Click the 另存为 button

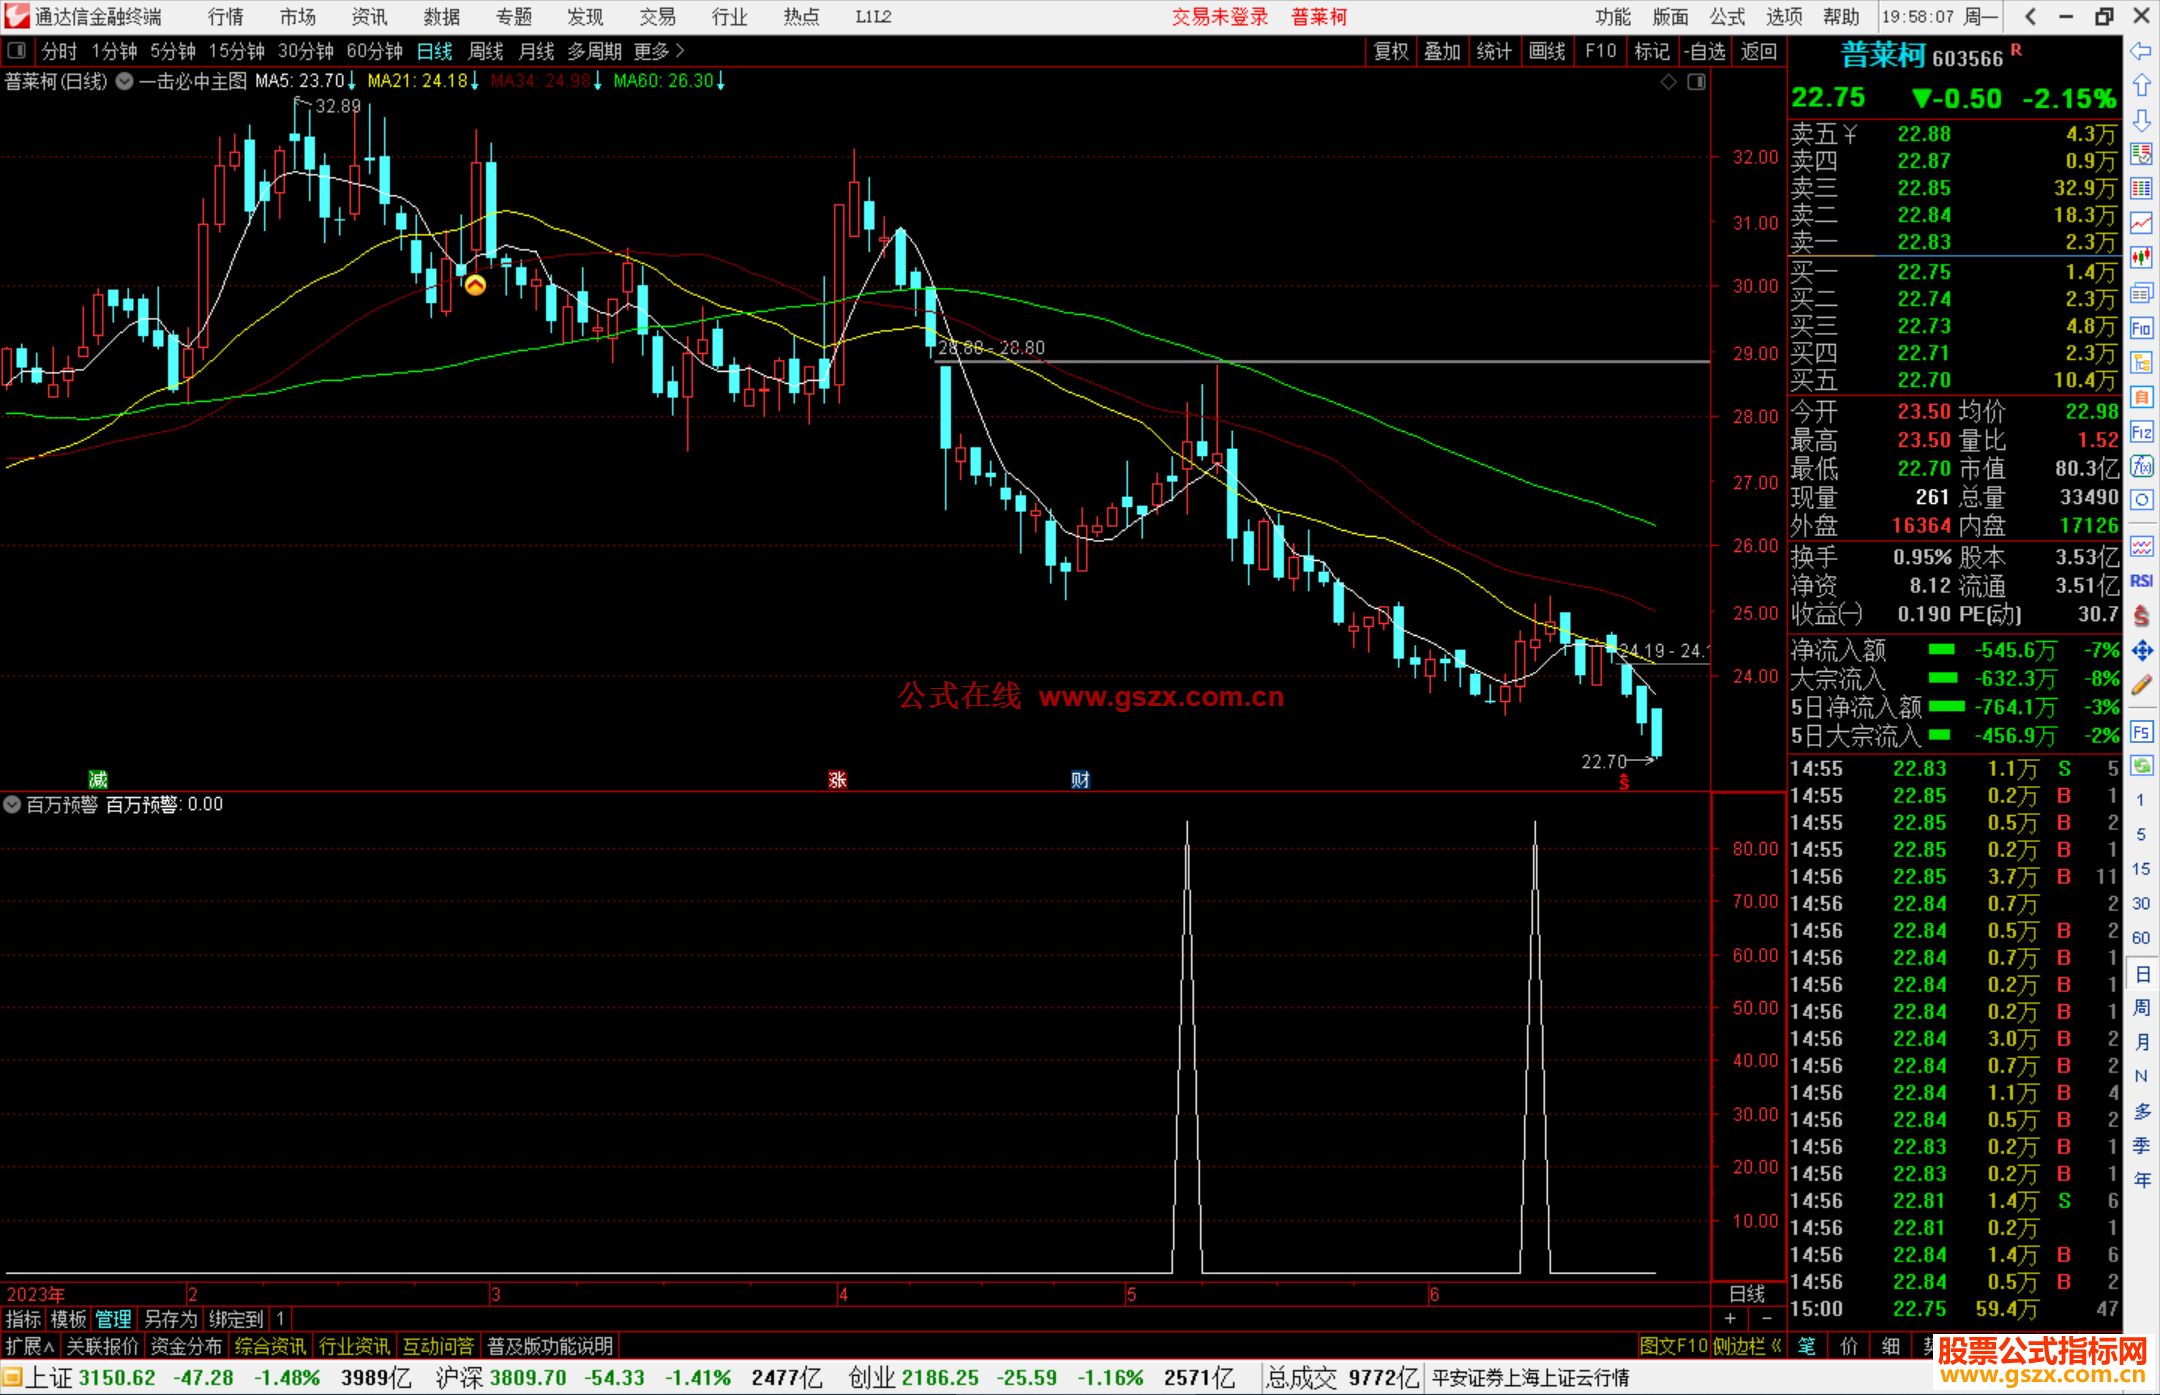click(x=171, y=1319)
